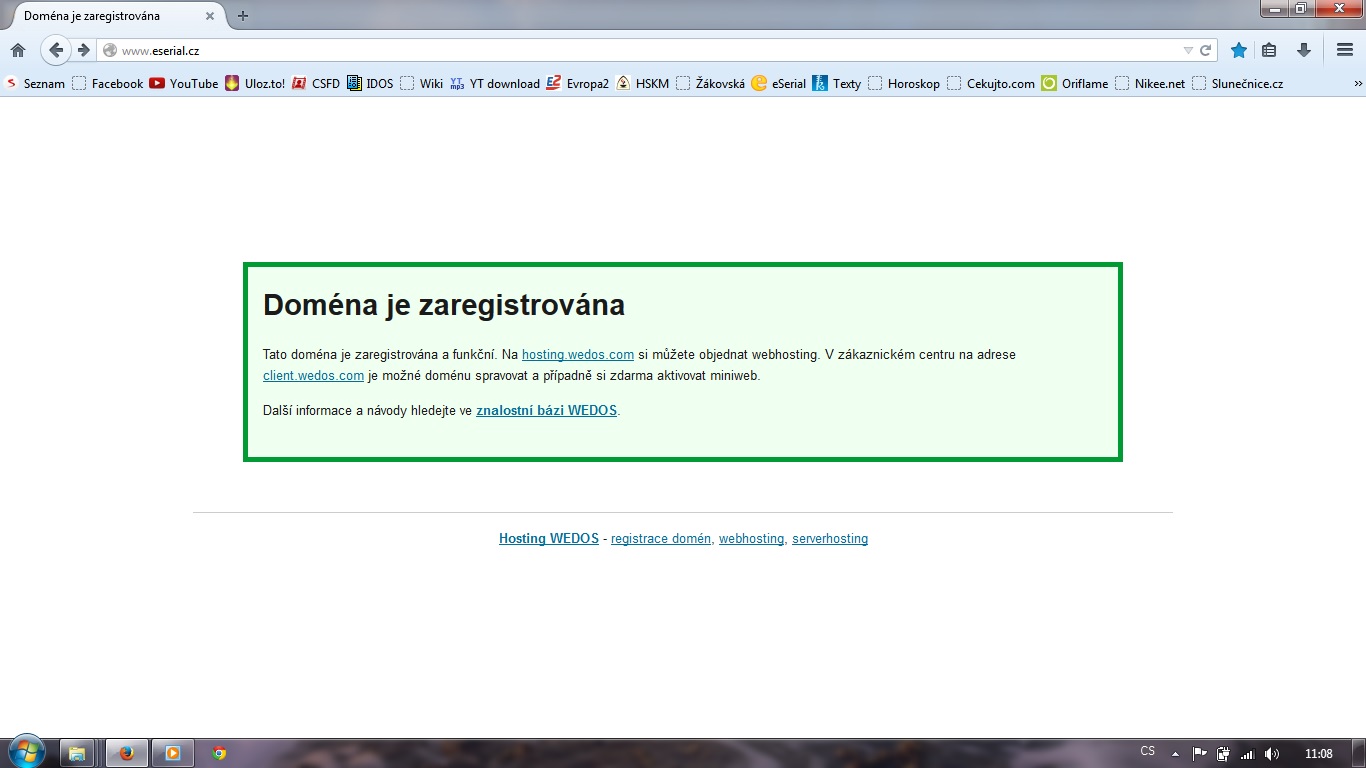Follow the client.wedos.com link

(313, 376)
